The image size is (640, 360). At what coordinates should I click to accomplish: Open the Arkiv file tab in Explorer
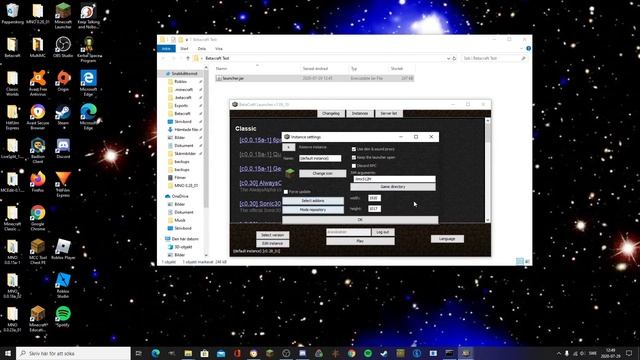[x=166, y=49]
